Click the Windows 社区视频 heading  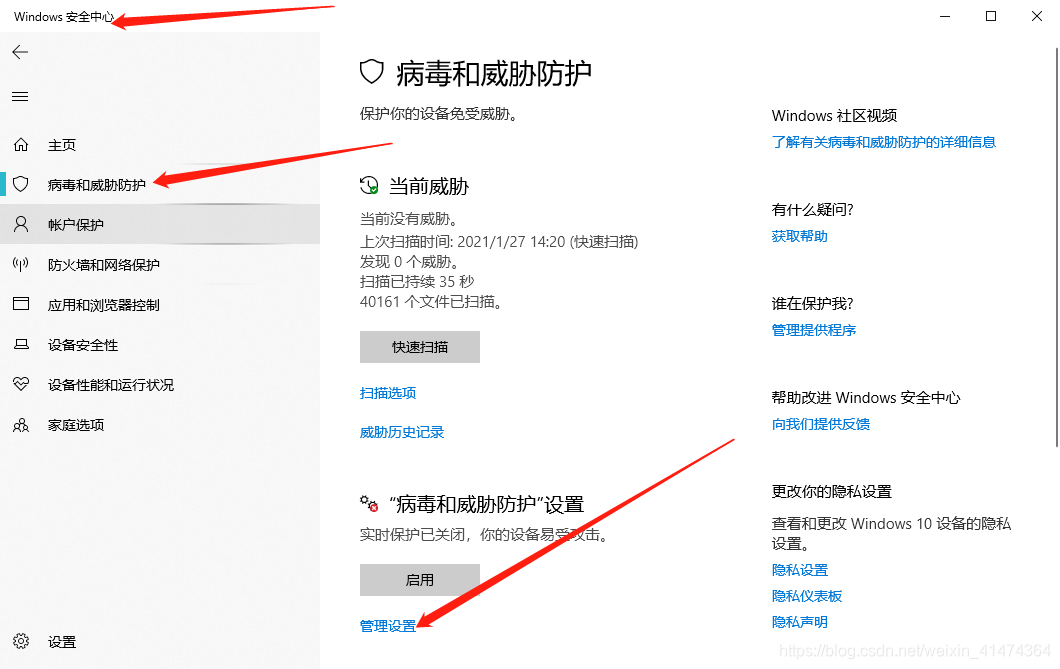834,116
